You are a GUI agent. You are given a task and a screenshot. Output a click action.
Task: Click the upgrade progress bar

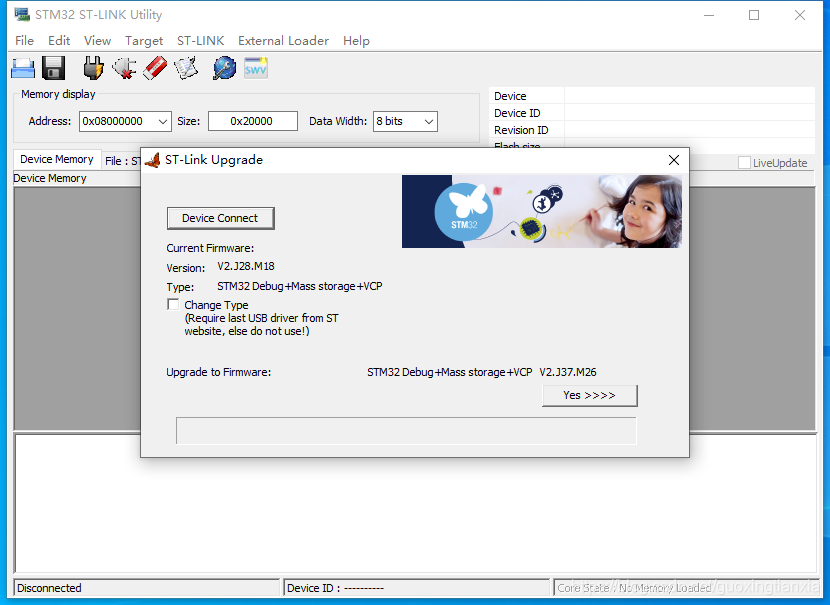406,430
